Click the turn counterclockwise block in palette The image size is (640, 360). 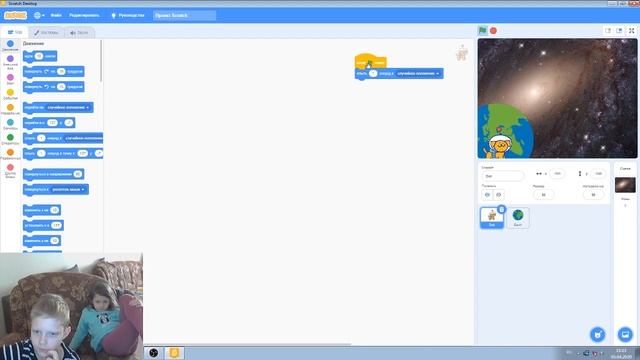[53, 87]
